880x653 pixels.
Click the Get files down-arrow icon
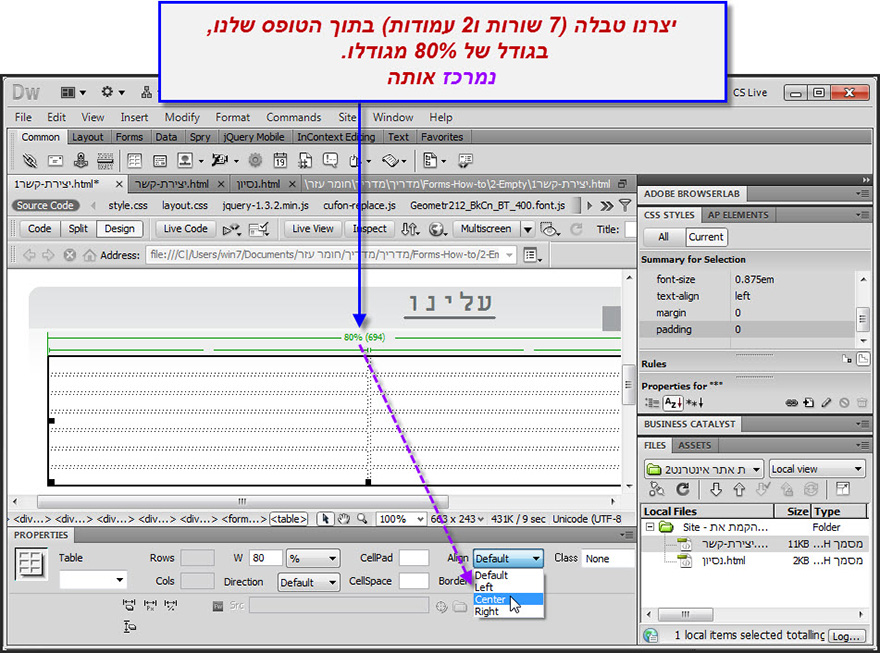coord(716,490)
